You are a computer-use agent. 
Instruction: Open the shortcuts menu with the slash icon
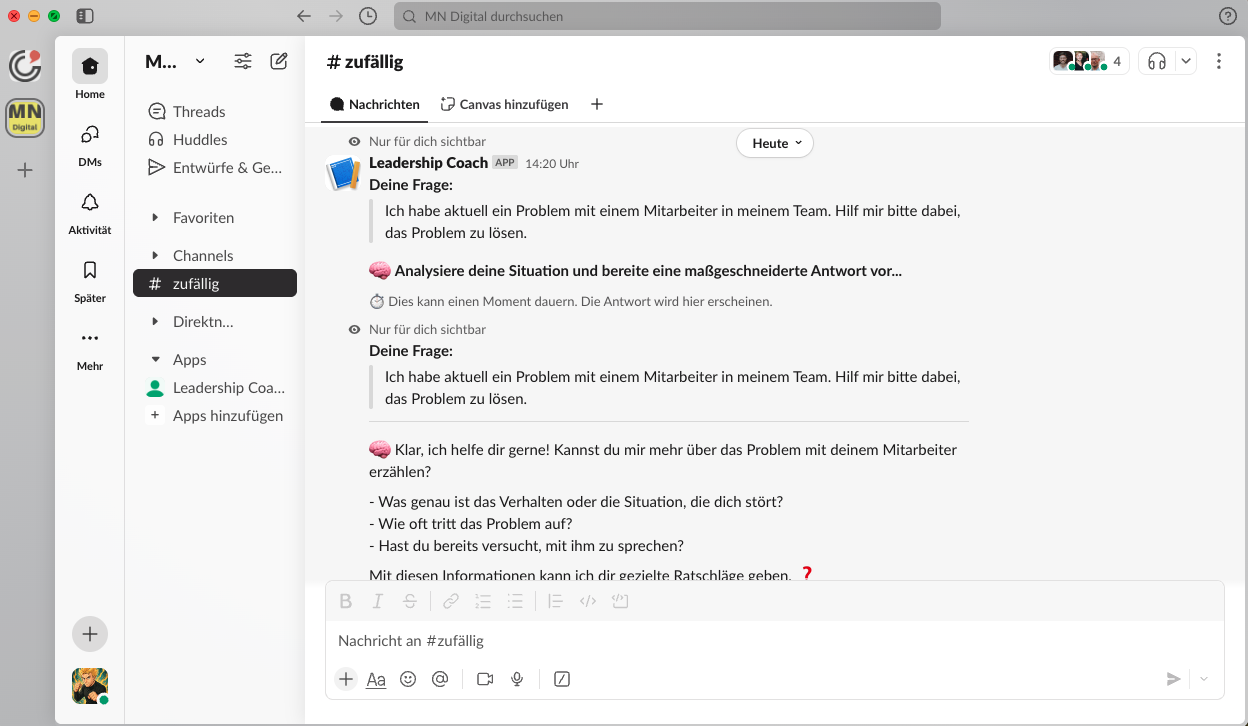pyautogui.click(x=561, y=679)
